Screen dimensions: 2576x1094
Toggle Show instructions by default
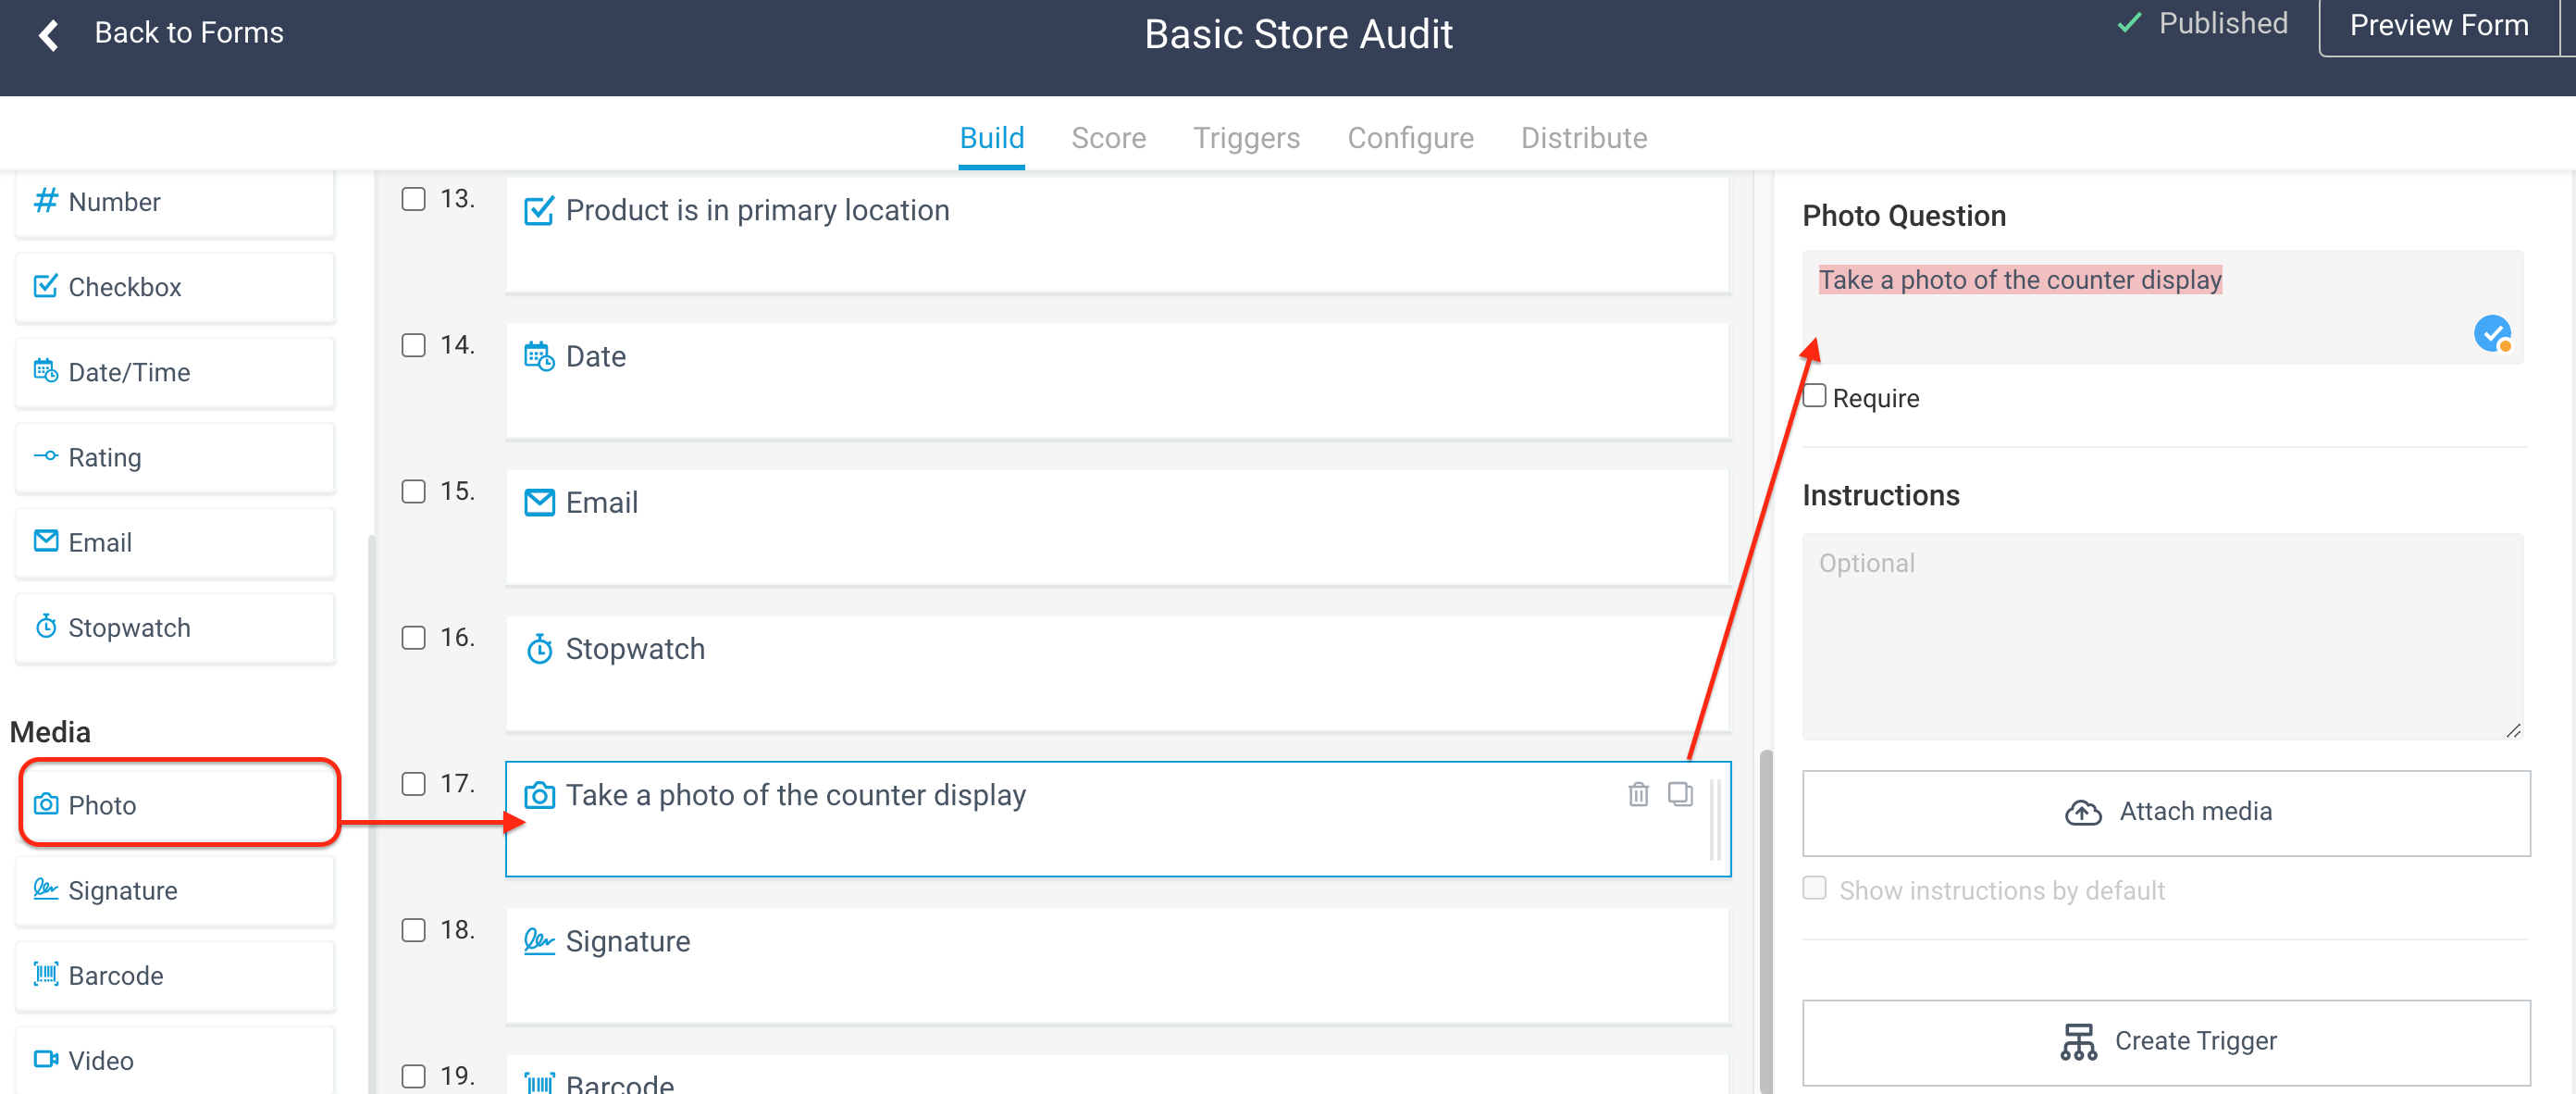[1814, 888]
